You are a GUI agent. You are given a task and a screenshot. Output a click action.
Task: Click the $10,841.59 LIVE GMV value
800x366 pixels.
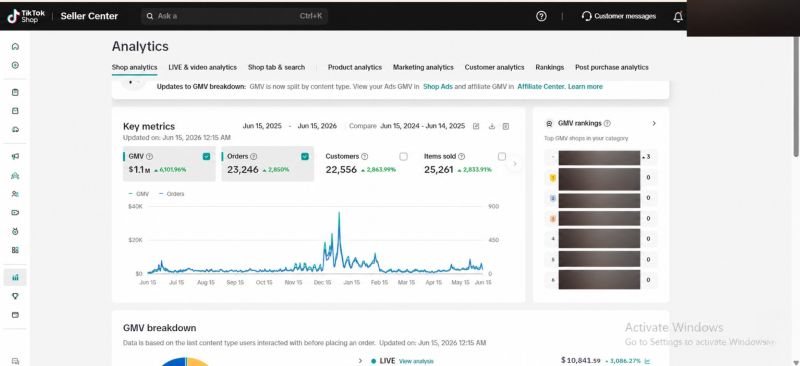(581, 360)
